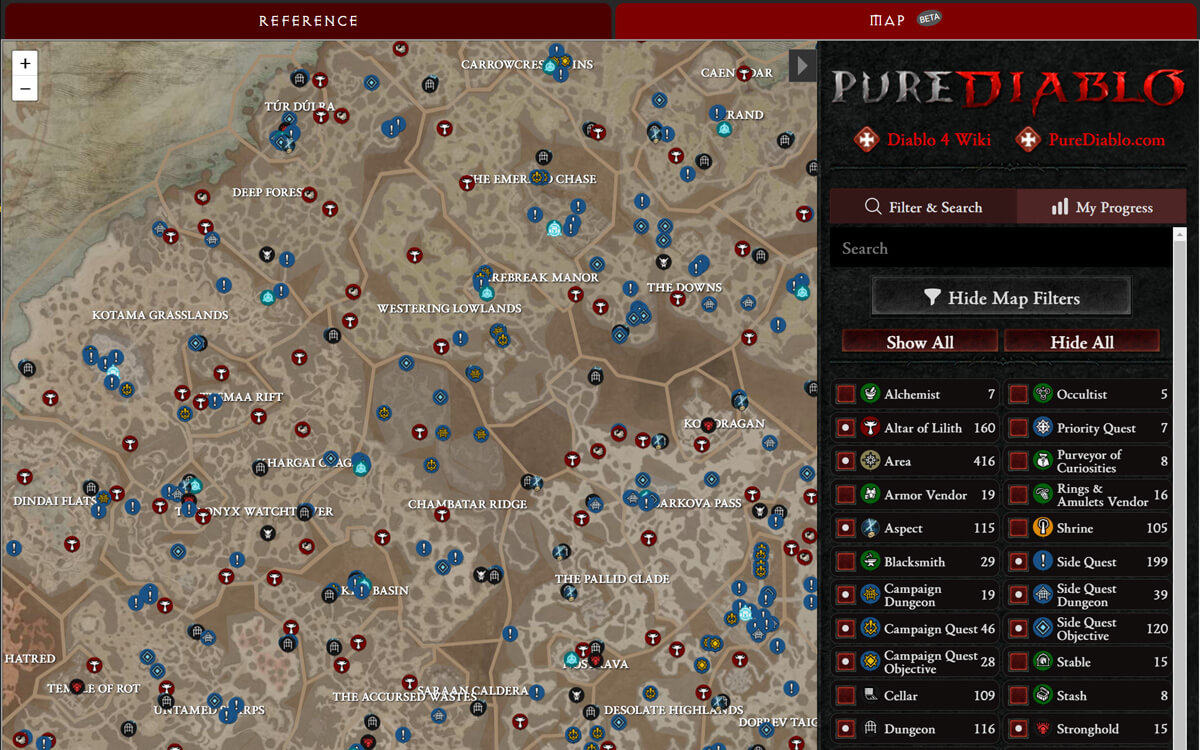Viewport: 1200px width, 750px height.
Task: Switch to the Reference tab
Action: point(307,20)
